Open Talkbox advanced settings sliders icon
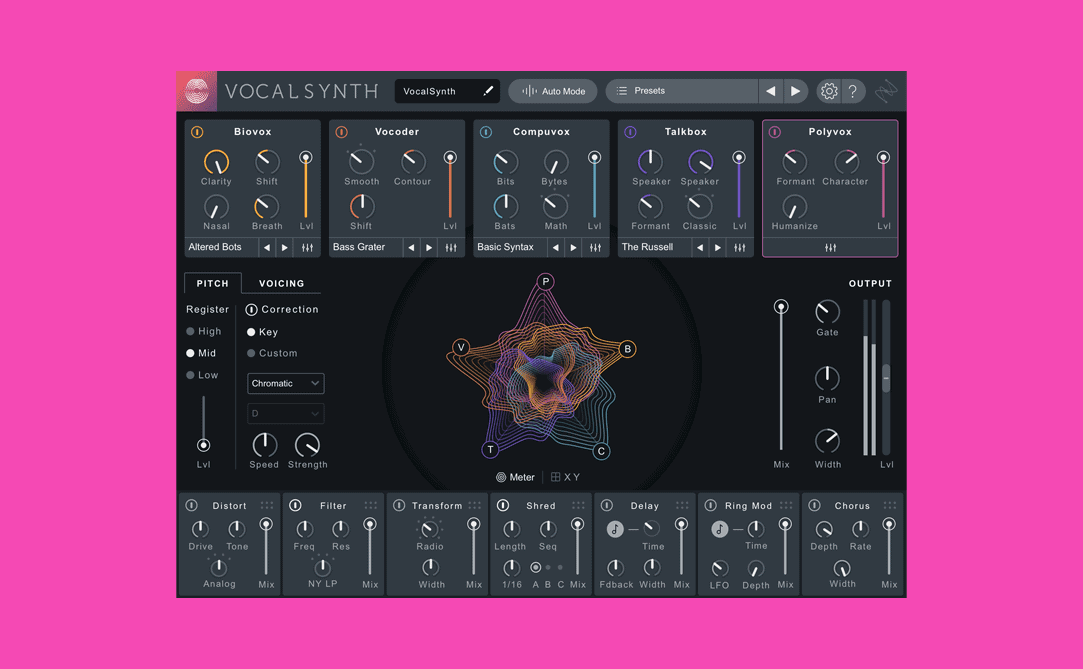Screen dimensions: 1083x669 (x=740, y=247)
